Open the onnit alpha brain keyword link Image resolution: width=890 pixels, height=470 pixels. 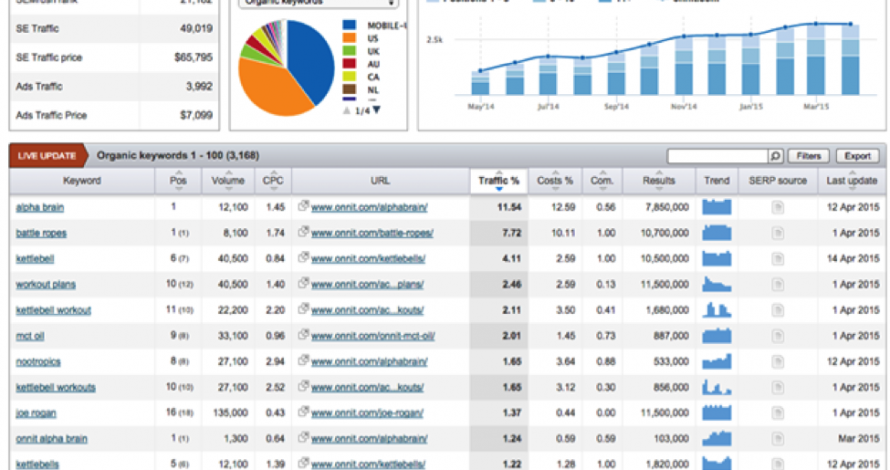52,439
